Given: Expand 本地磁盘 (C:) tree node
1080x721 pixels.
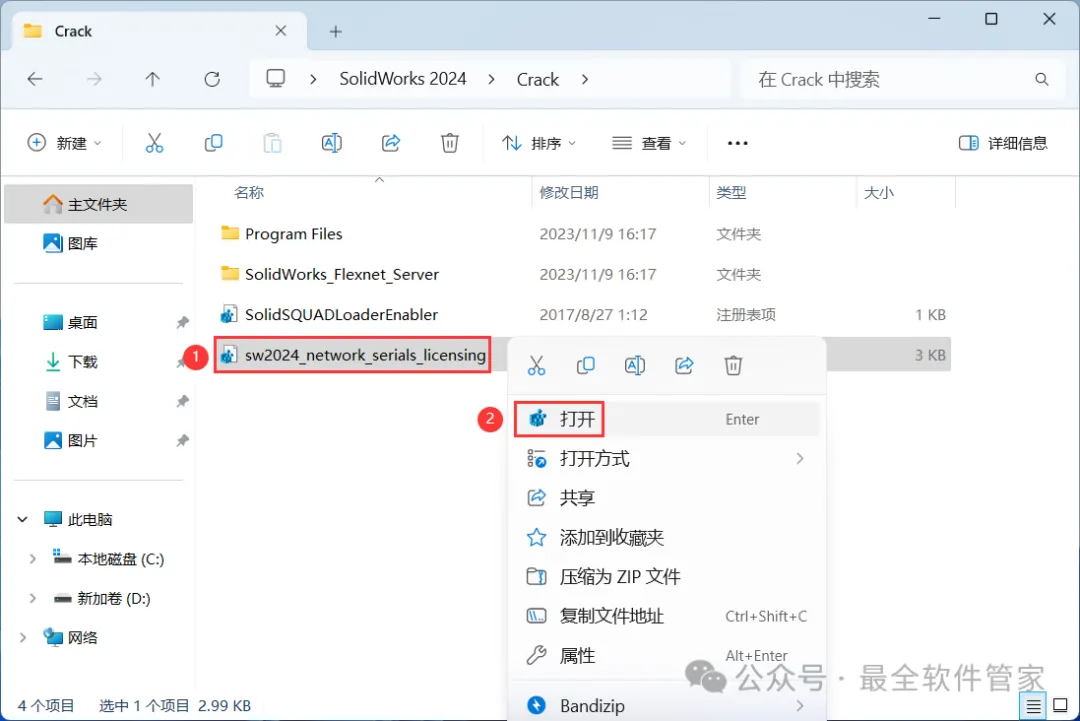Looking at the screenshot, I should (x=32, y=558).
